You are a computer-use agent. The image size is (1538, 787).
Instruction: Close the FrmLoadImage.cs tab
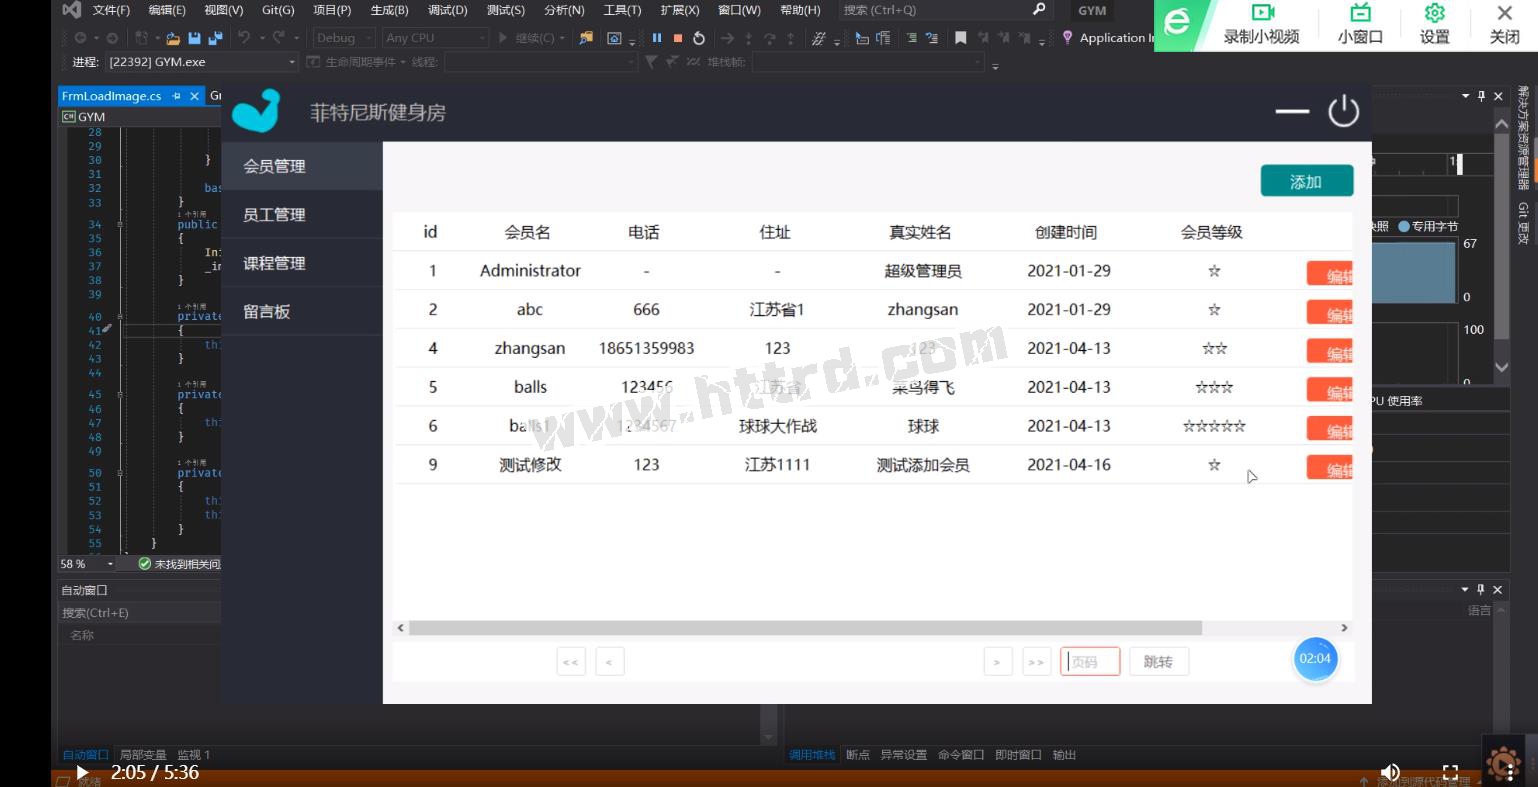pos(194,96)
